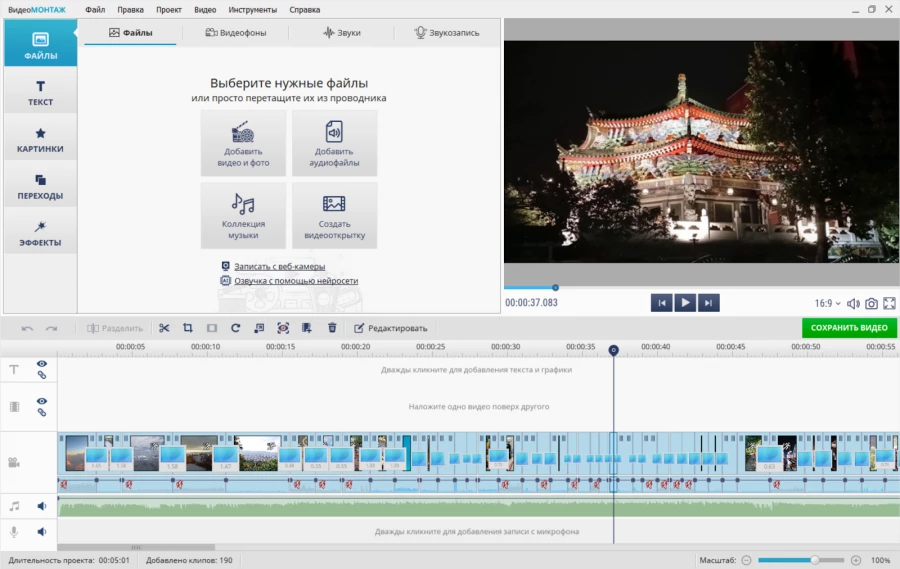Open the Справка menu
The height and width of the screenshot is (569, 900).
[x=305, y=10]
